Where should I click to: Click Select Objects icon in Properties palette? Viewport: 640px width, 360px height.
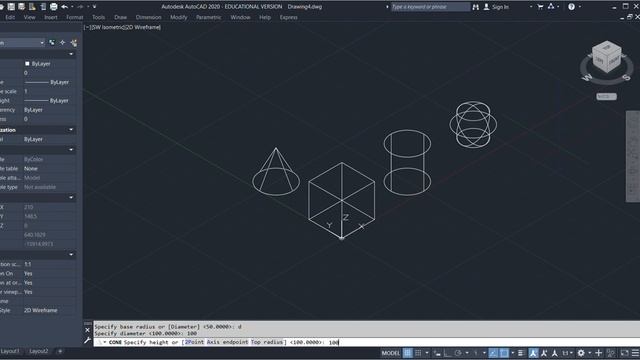click(x=62, y=42)
